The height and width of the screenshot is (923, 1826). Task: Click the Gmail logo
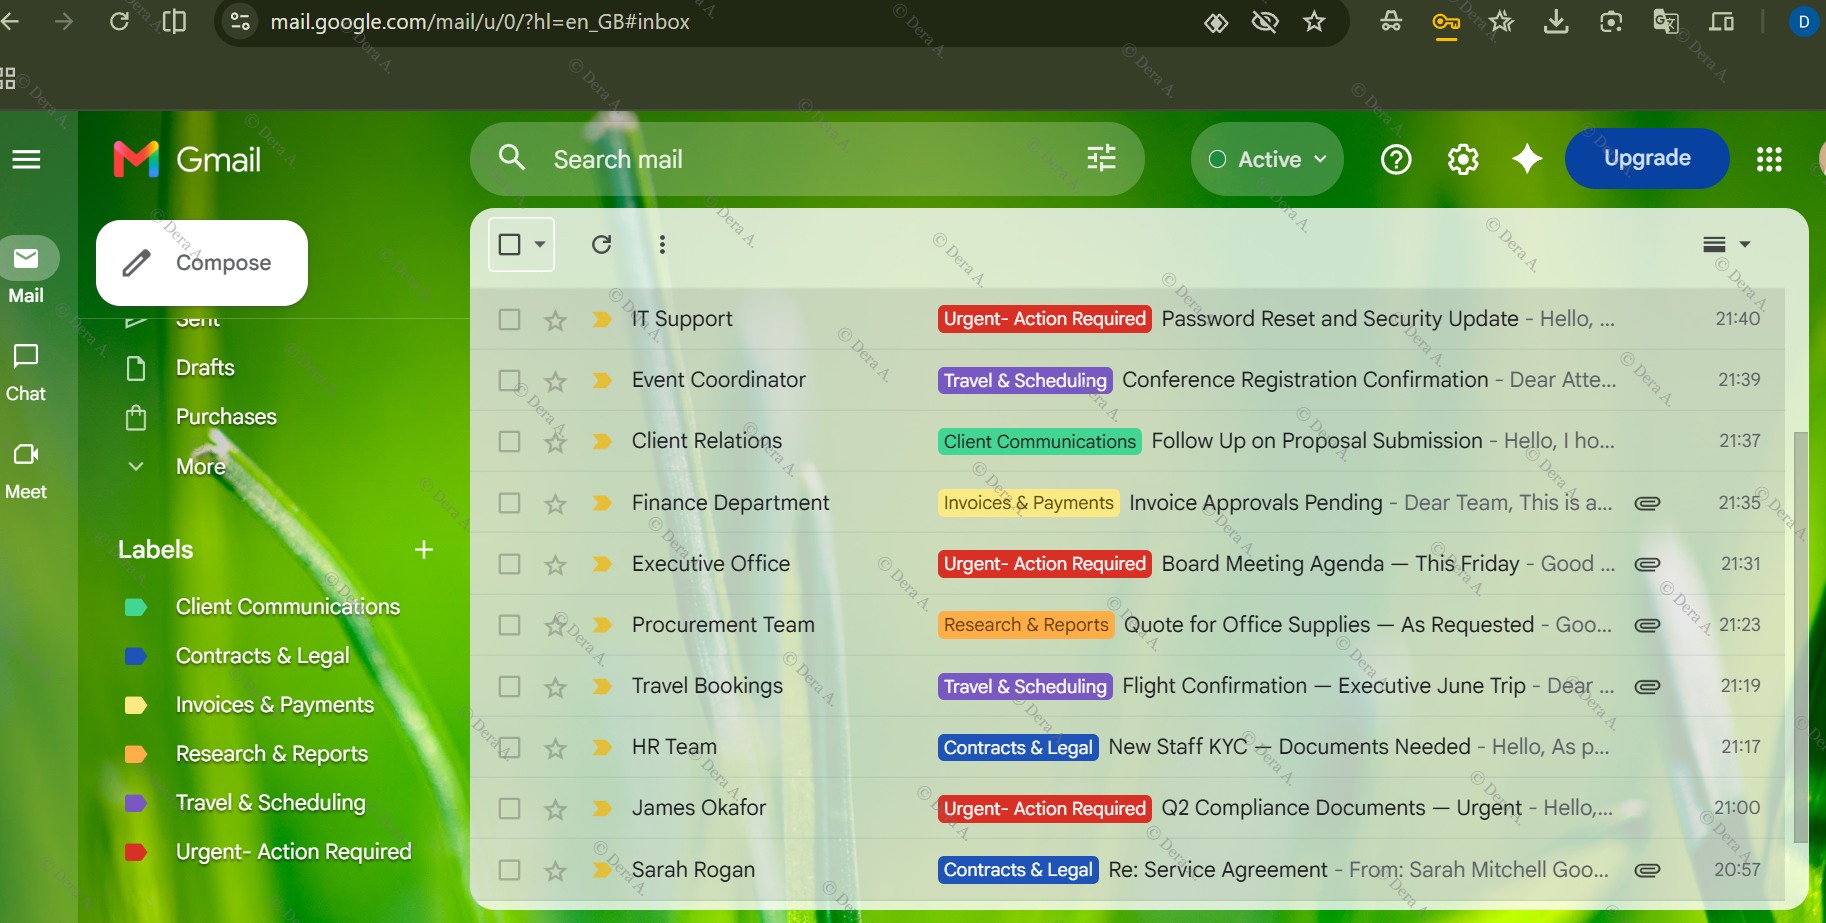tap(187, 159)
